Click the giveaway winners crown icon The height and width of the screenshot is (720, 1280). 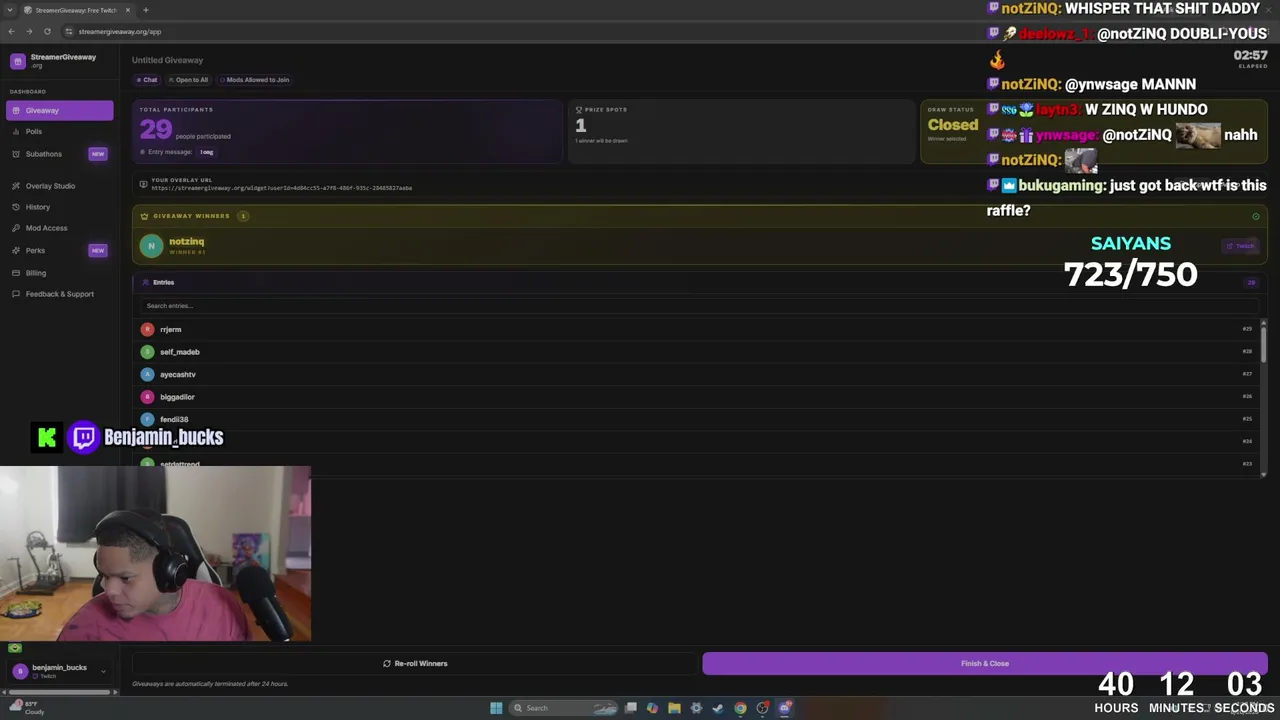coord(144,216)
